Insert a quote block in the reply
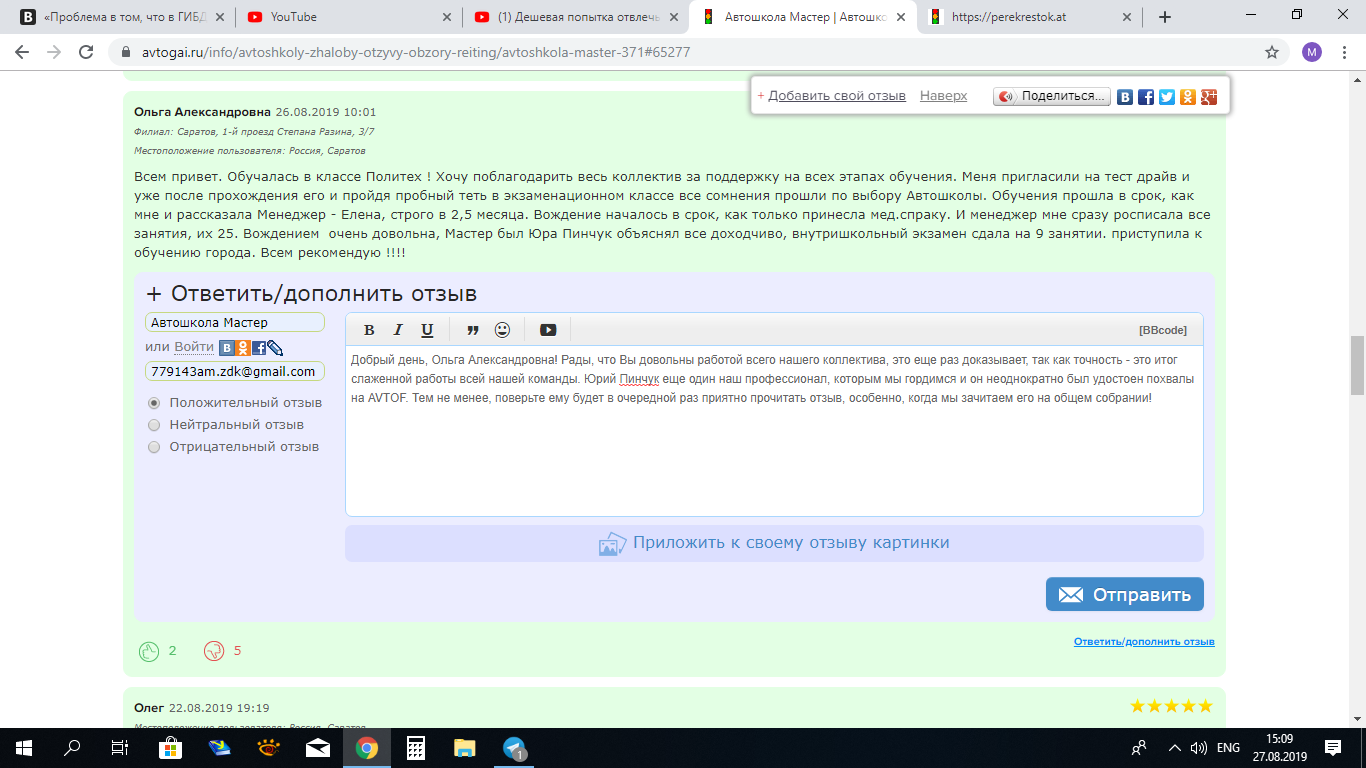The height and width of the screenshot is (768, 1366). tap(473, 330)
